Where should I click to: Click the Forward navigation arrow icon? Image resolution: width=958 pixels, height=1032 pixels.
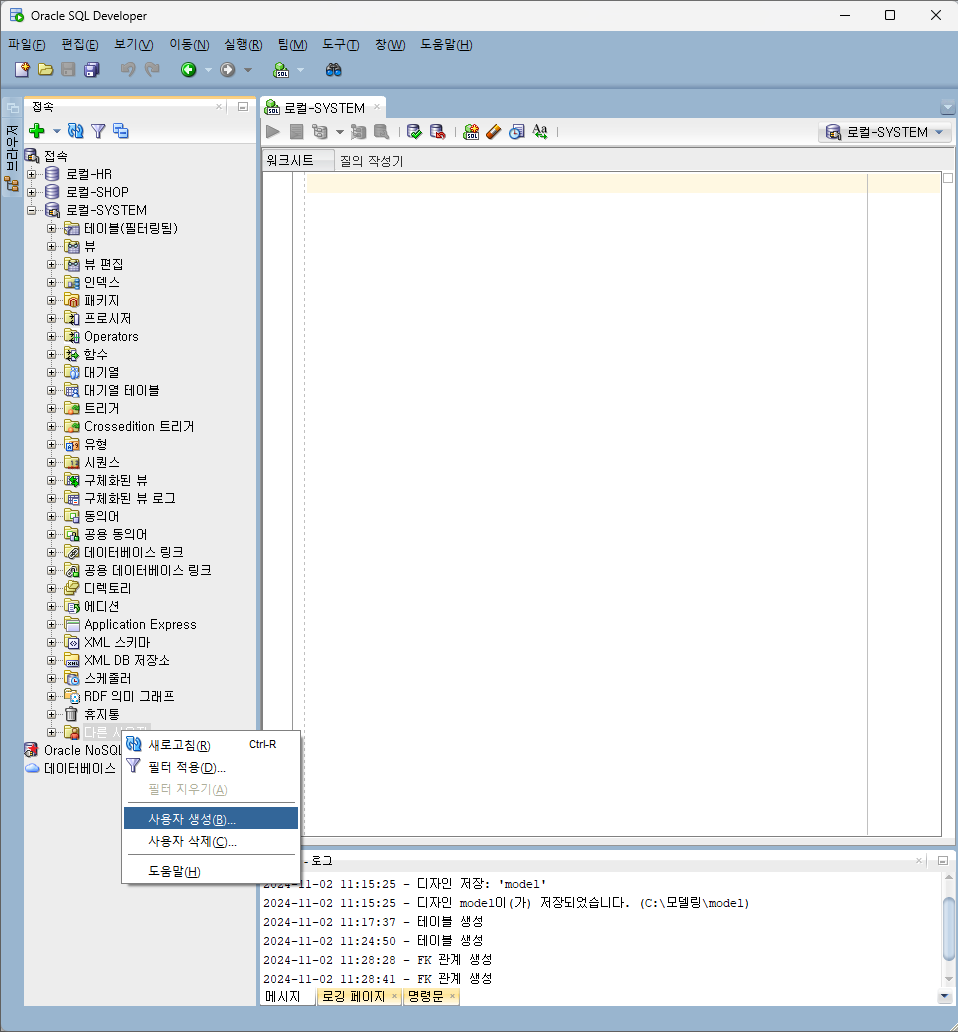(x=228, y=69)
